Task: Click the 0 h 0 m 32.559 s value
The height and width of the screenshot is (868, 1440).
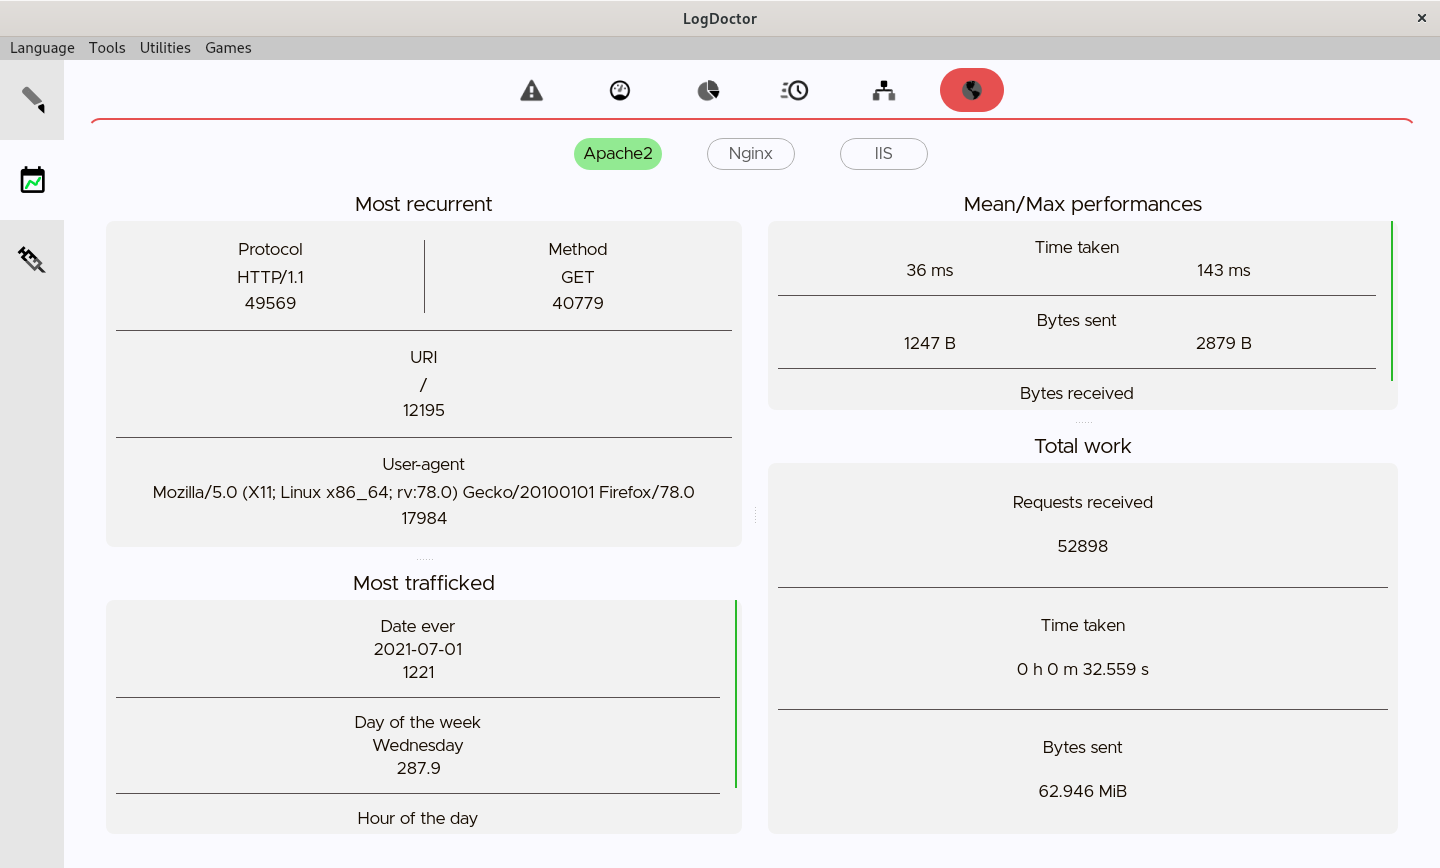Action: point(1083,669)
